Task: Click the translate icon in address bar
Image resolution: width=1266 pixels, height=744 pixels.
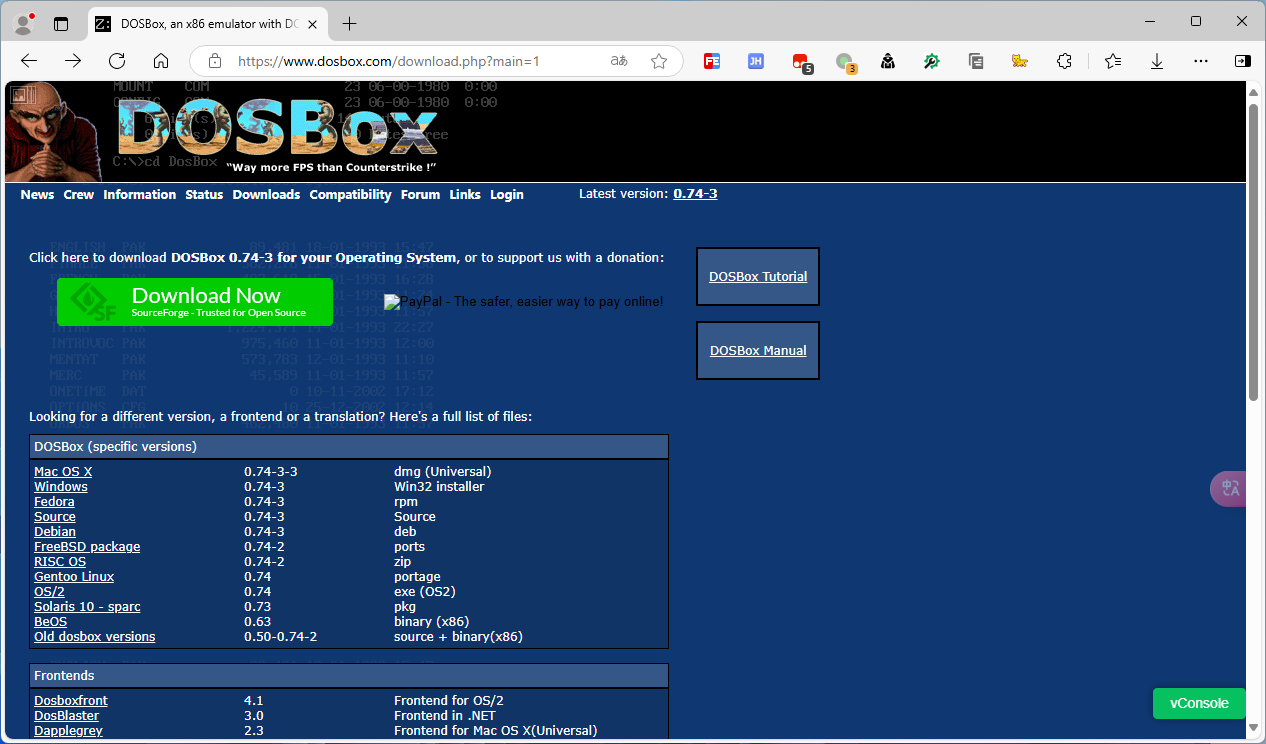Action: click(619, 61)
